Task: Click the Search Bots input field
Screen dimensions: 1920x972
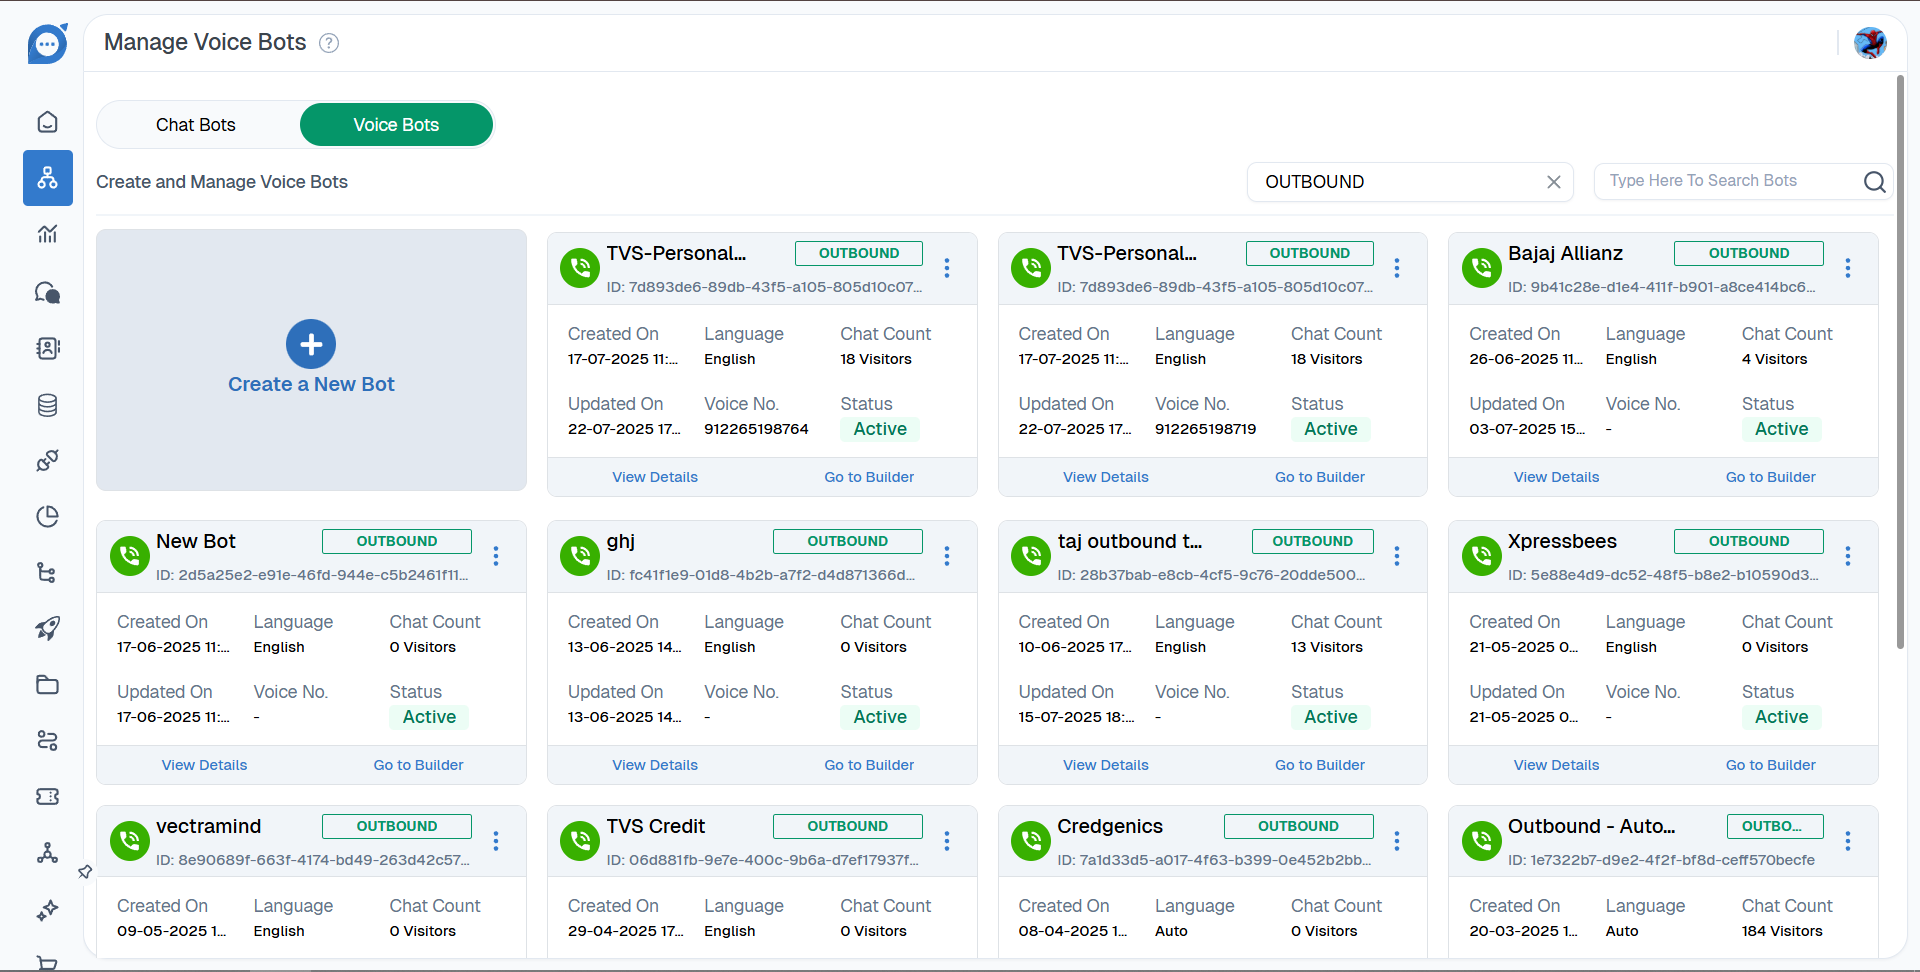Action: [x=1725, y=181]
